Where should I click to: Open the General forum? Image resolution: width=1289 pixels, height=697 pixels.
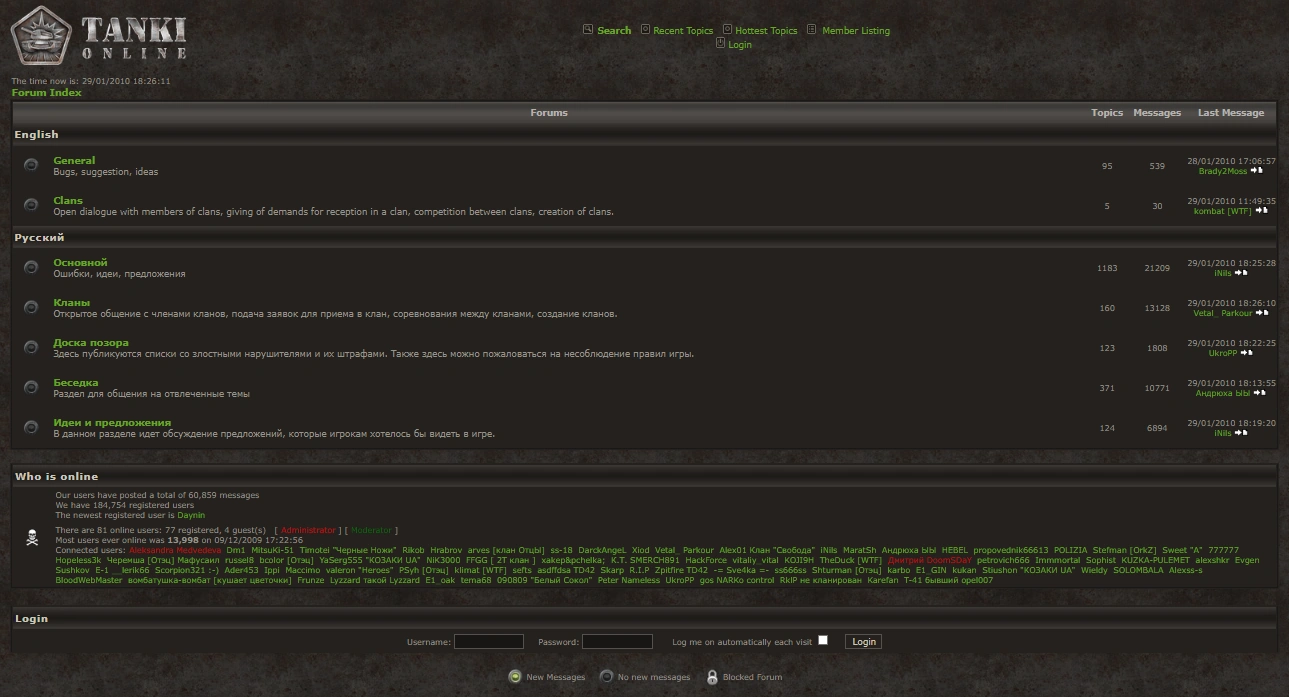74,160
